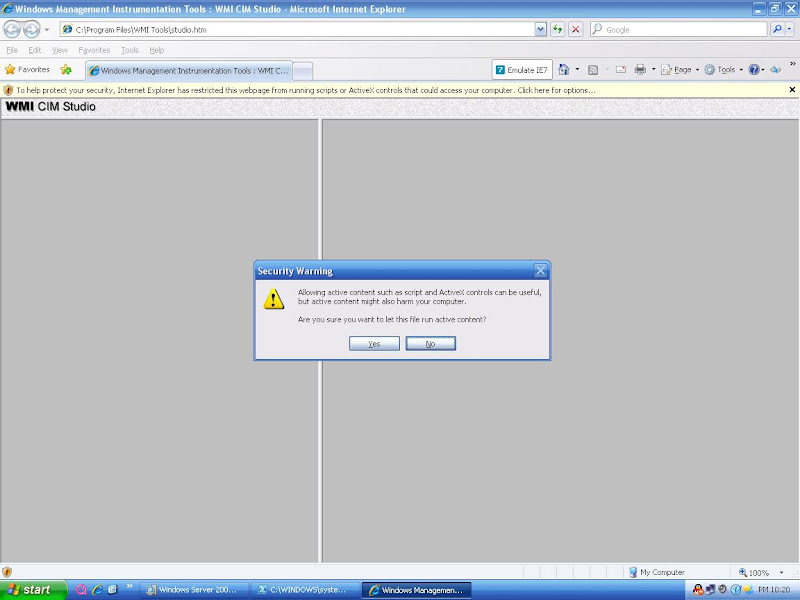
Task: Choose No in the Security Warning dialog
Action: (431, 343)
